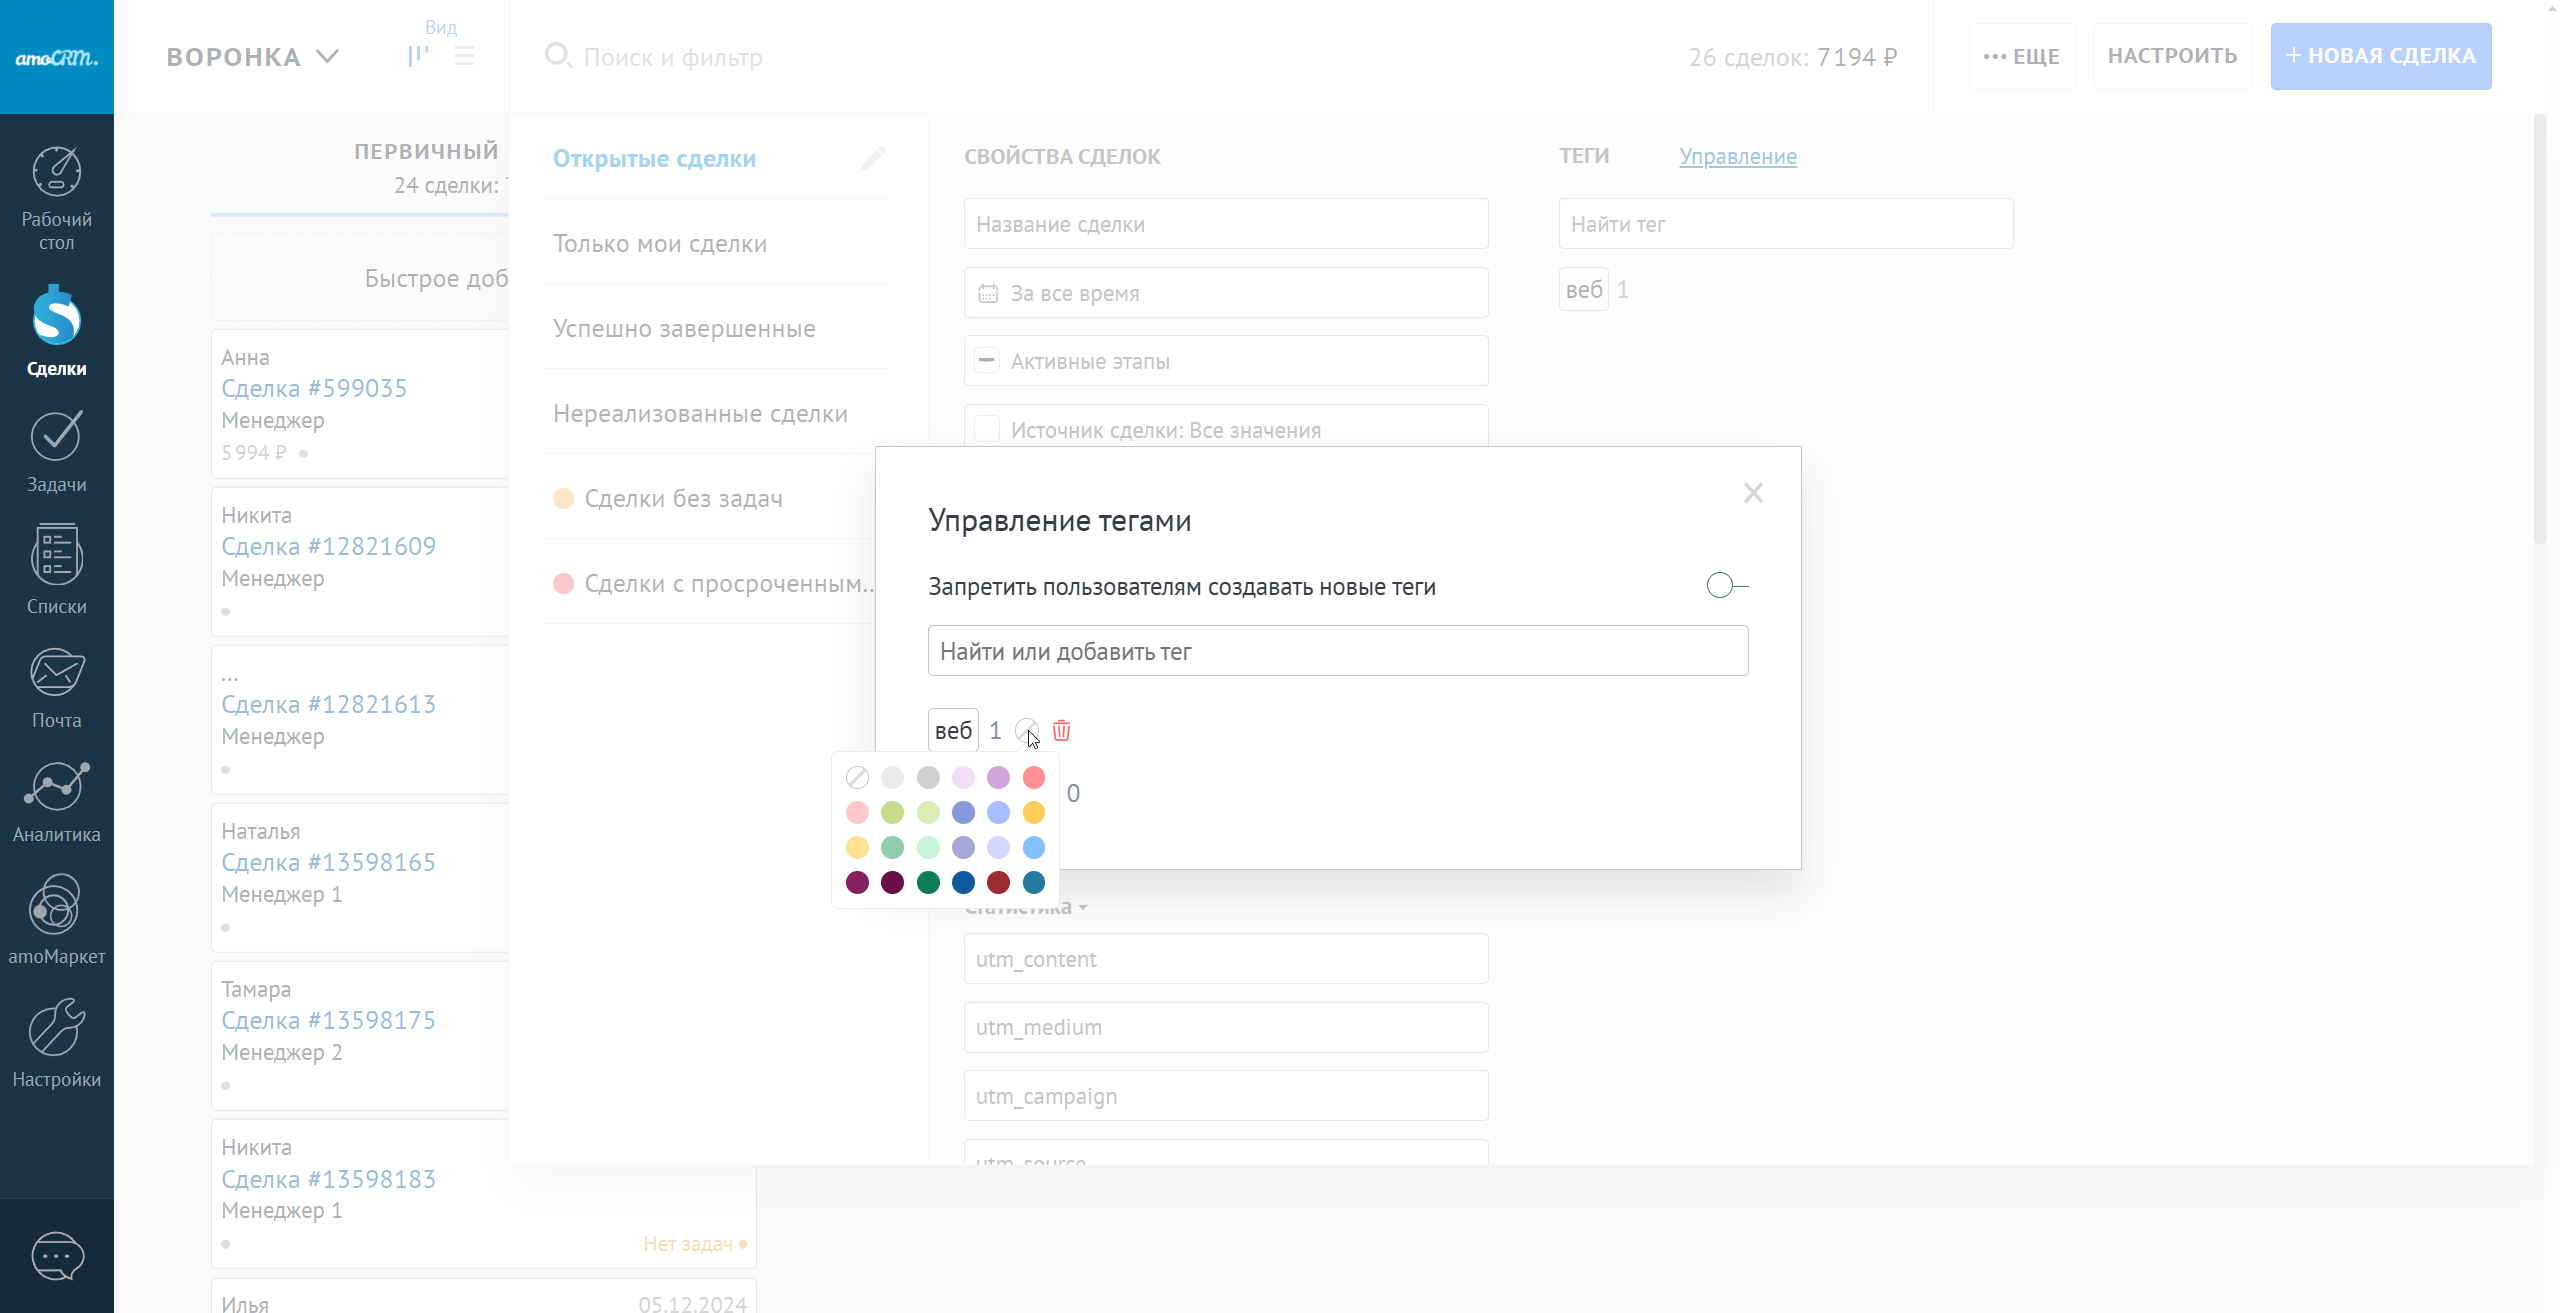
Task: Click the Управление tags link
Action: coord(1737,157)
